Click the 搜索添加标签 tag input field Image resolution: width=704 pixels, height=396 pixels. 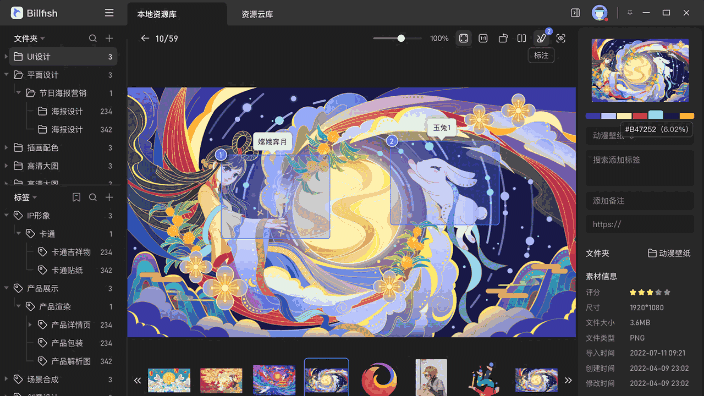tap(640, 168)
